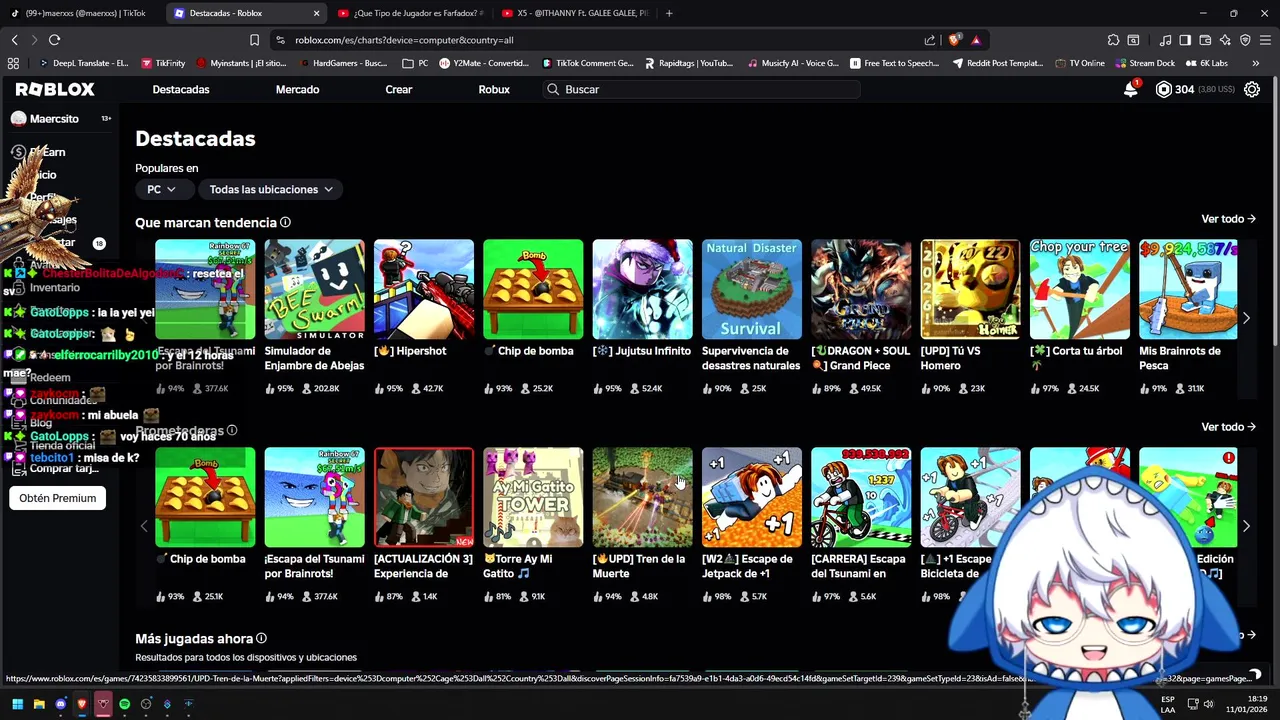Open the Destacadas nav item
The image size is (1280, 720).
coord(181,89)
